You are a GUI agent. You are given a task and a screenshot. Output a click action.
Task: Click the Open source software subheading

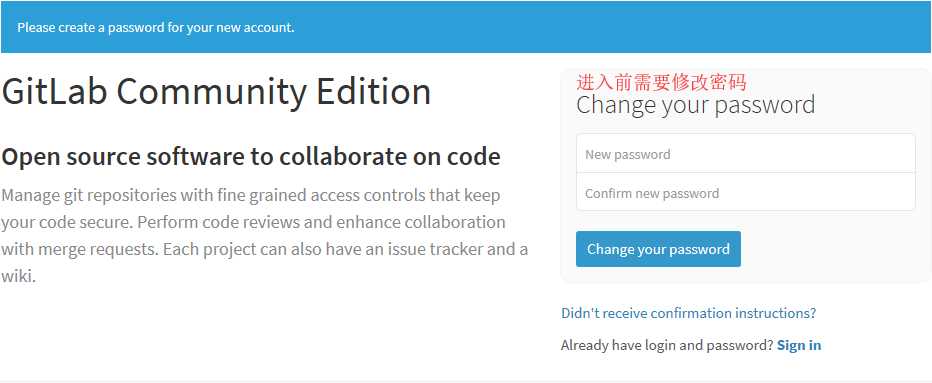pos(251,156)
